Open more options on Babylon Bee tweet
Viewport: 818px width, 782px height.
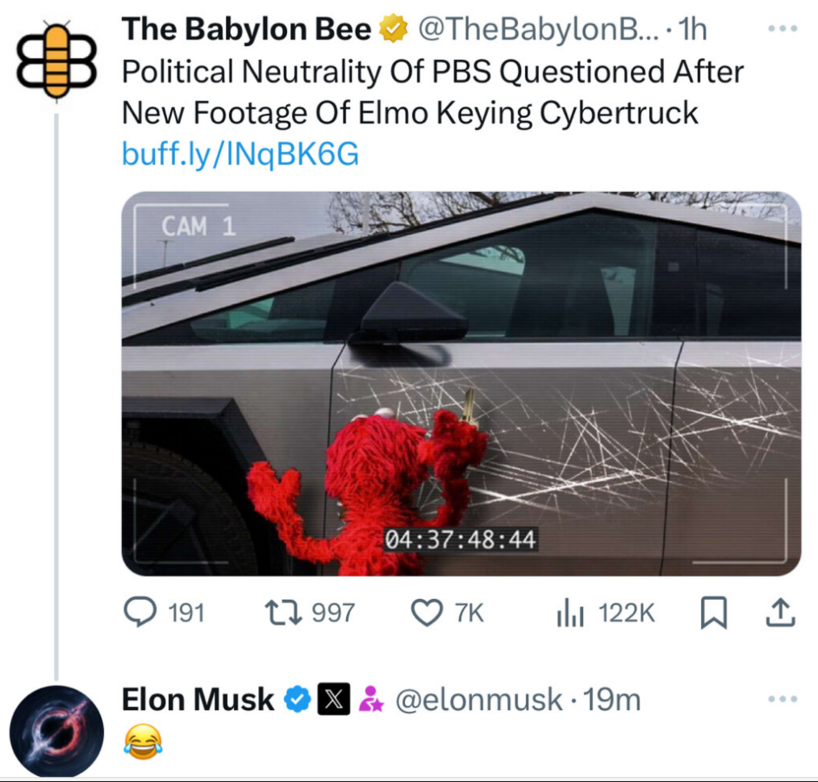coord(780,29)
